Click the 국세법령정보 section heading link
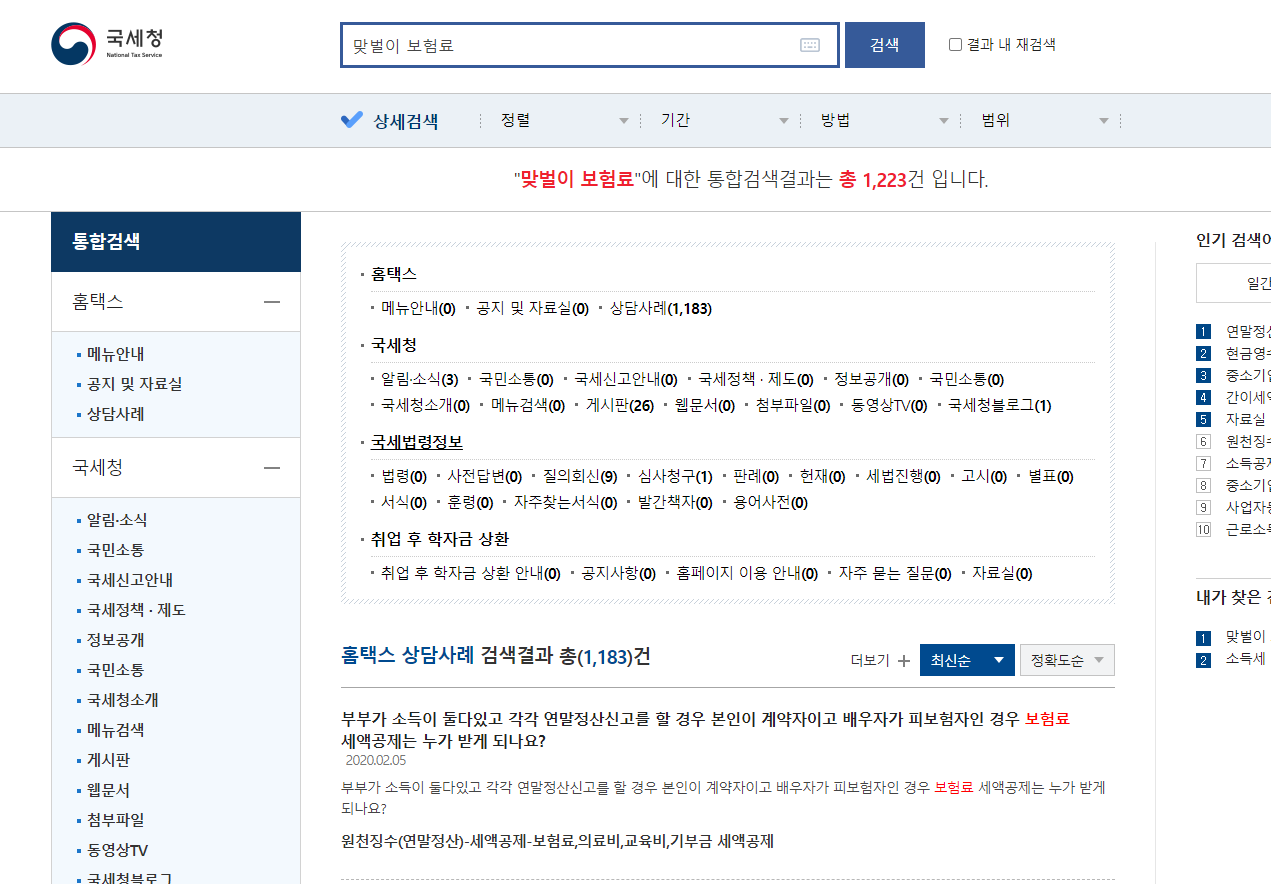This screenshot has width=1271, height=884. coord(417,442)
